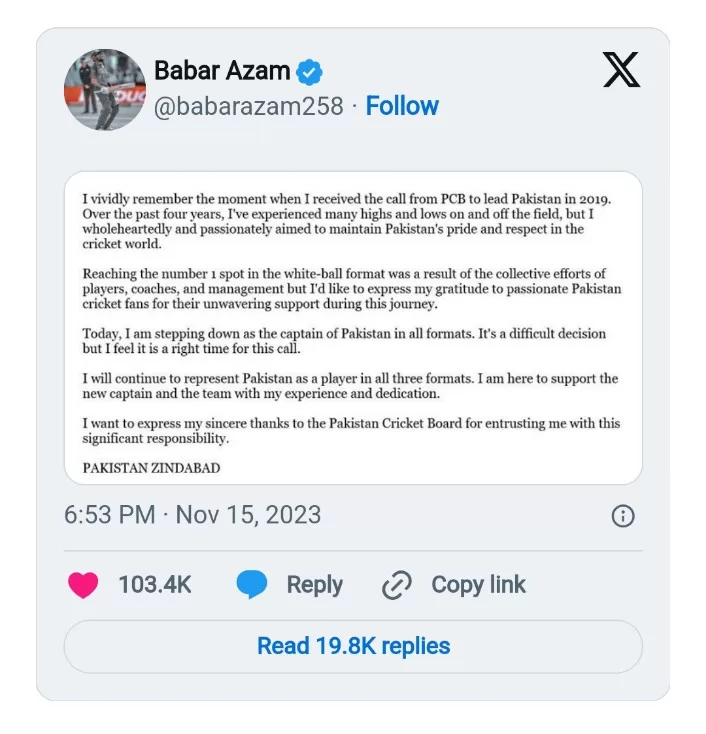
Task: Open Babar Azam's profile picture
Action: (x=105, y=89)
